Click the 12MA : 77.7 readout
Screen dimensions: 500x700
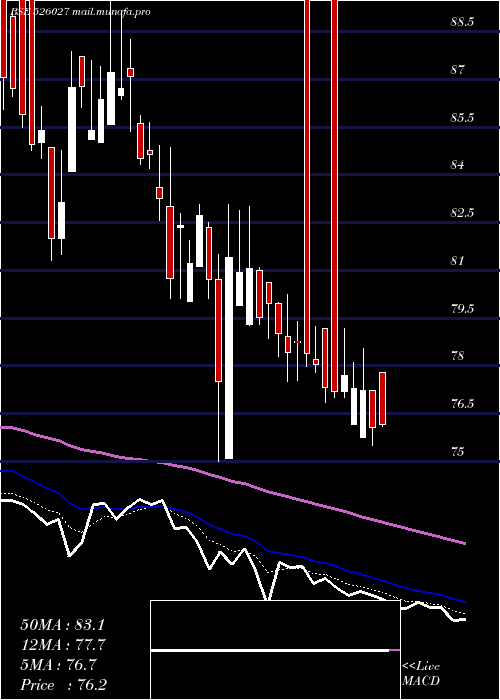click(x=62, y=645)
